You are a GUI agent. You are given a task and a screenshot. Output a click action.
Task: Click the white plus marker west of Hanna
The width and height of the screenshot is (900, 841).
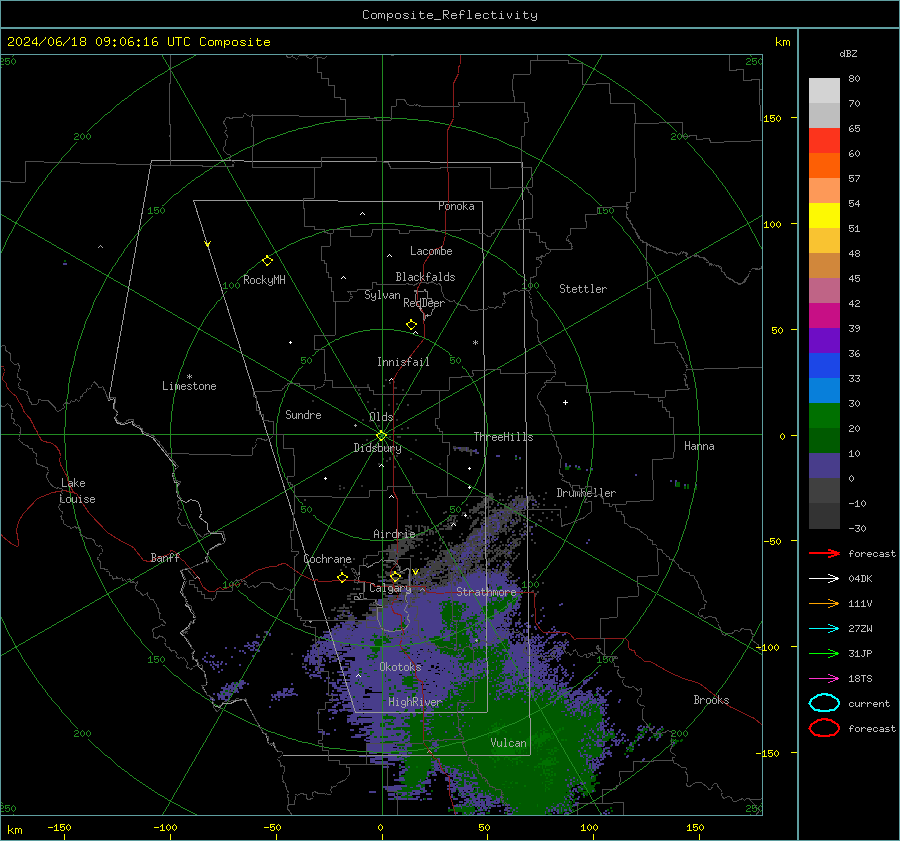click(565, 402)
